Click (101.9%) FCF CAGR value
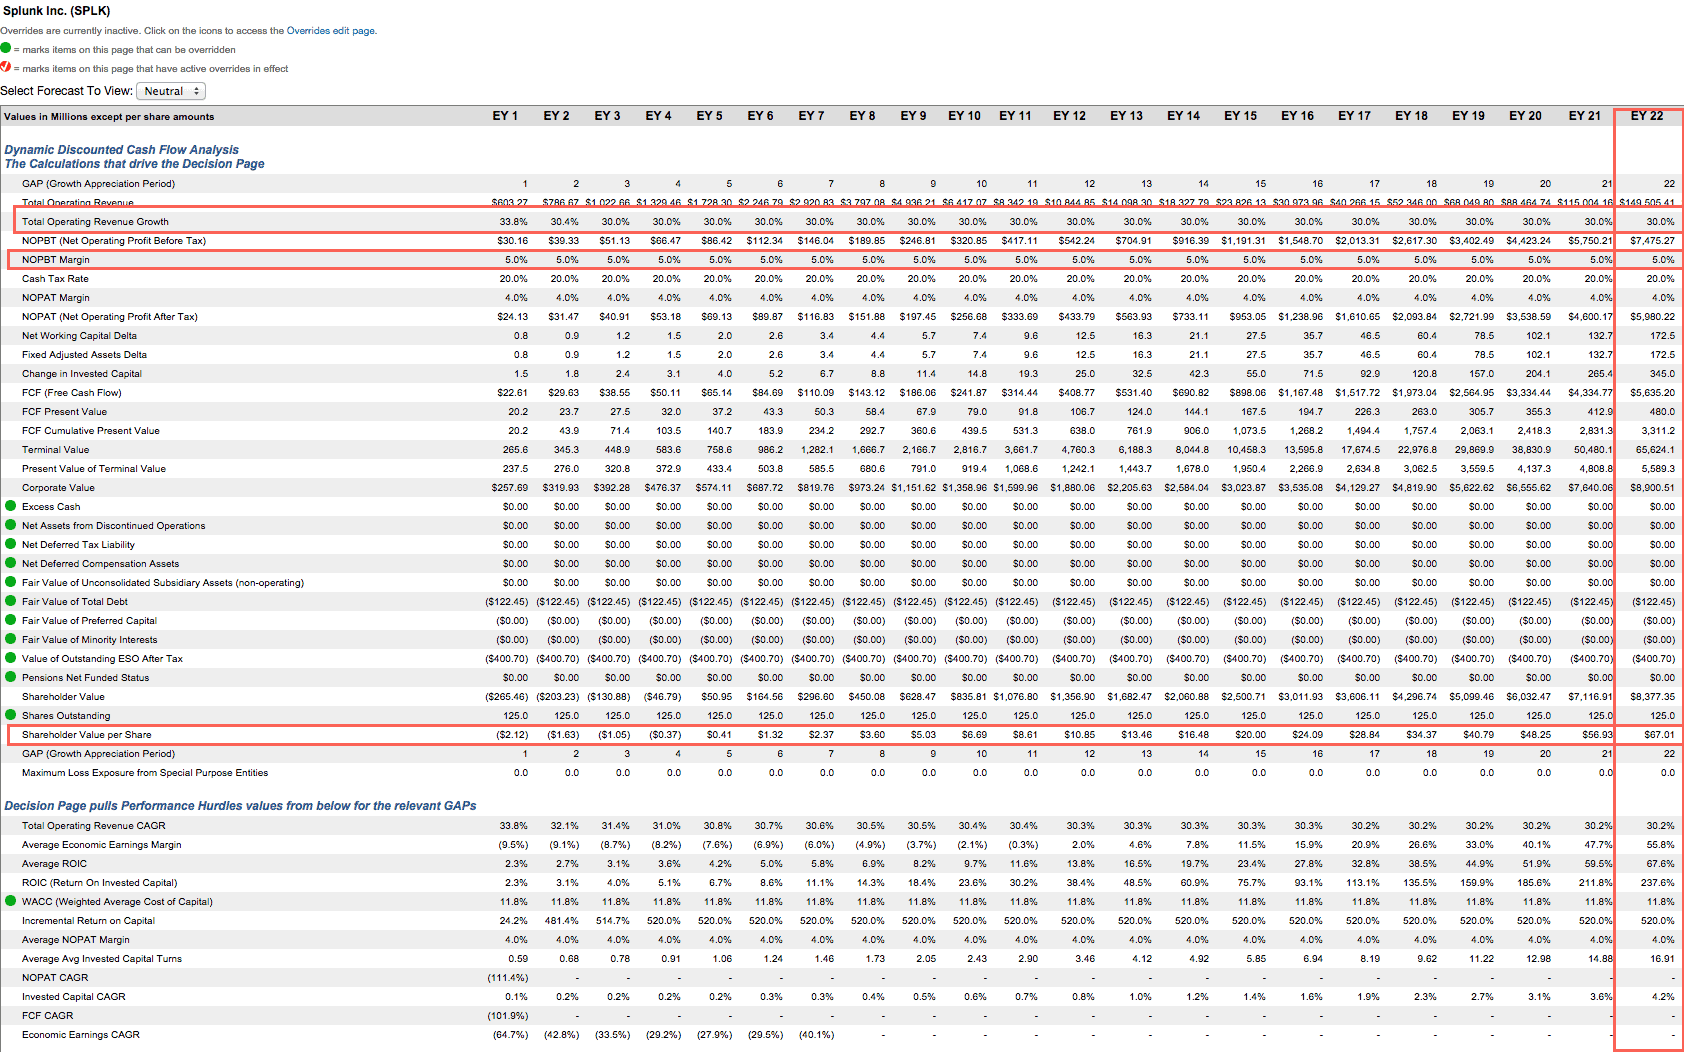This screenshot has width=1684, height=1052. (508, 1016)
